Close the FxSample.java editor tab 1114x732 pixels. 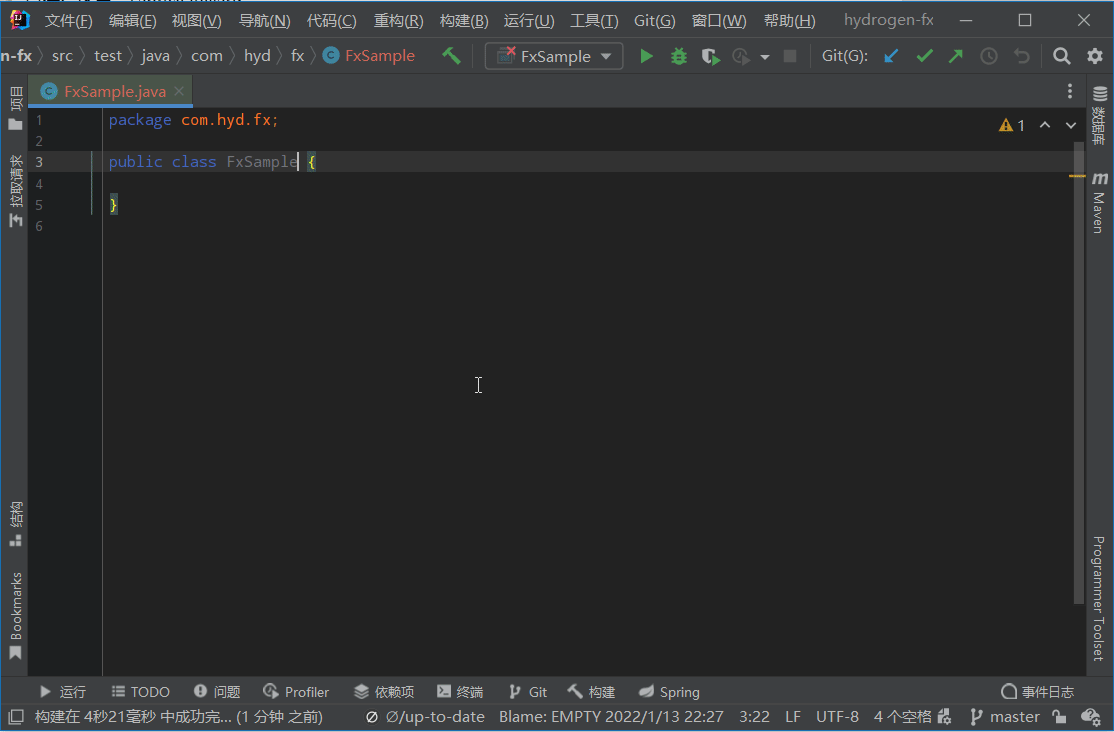click(x=180, y=91)
